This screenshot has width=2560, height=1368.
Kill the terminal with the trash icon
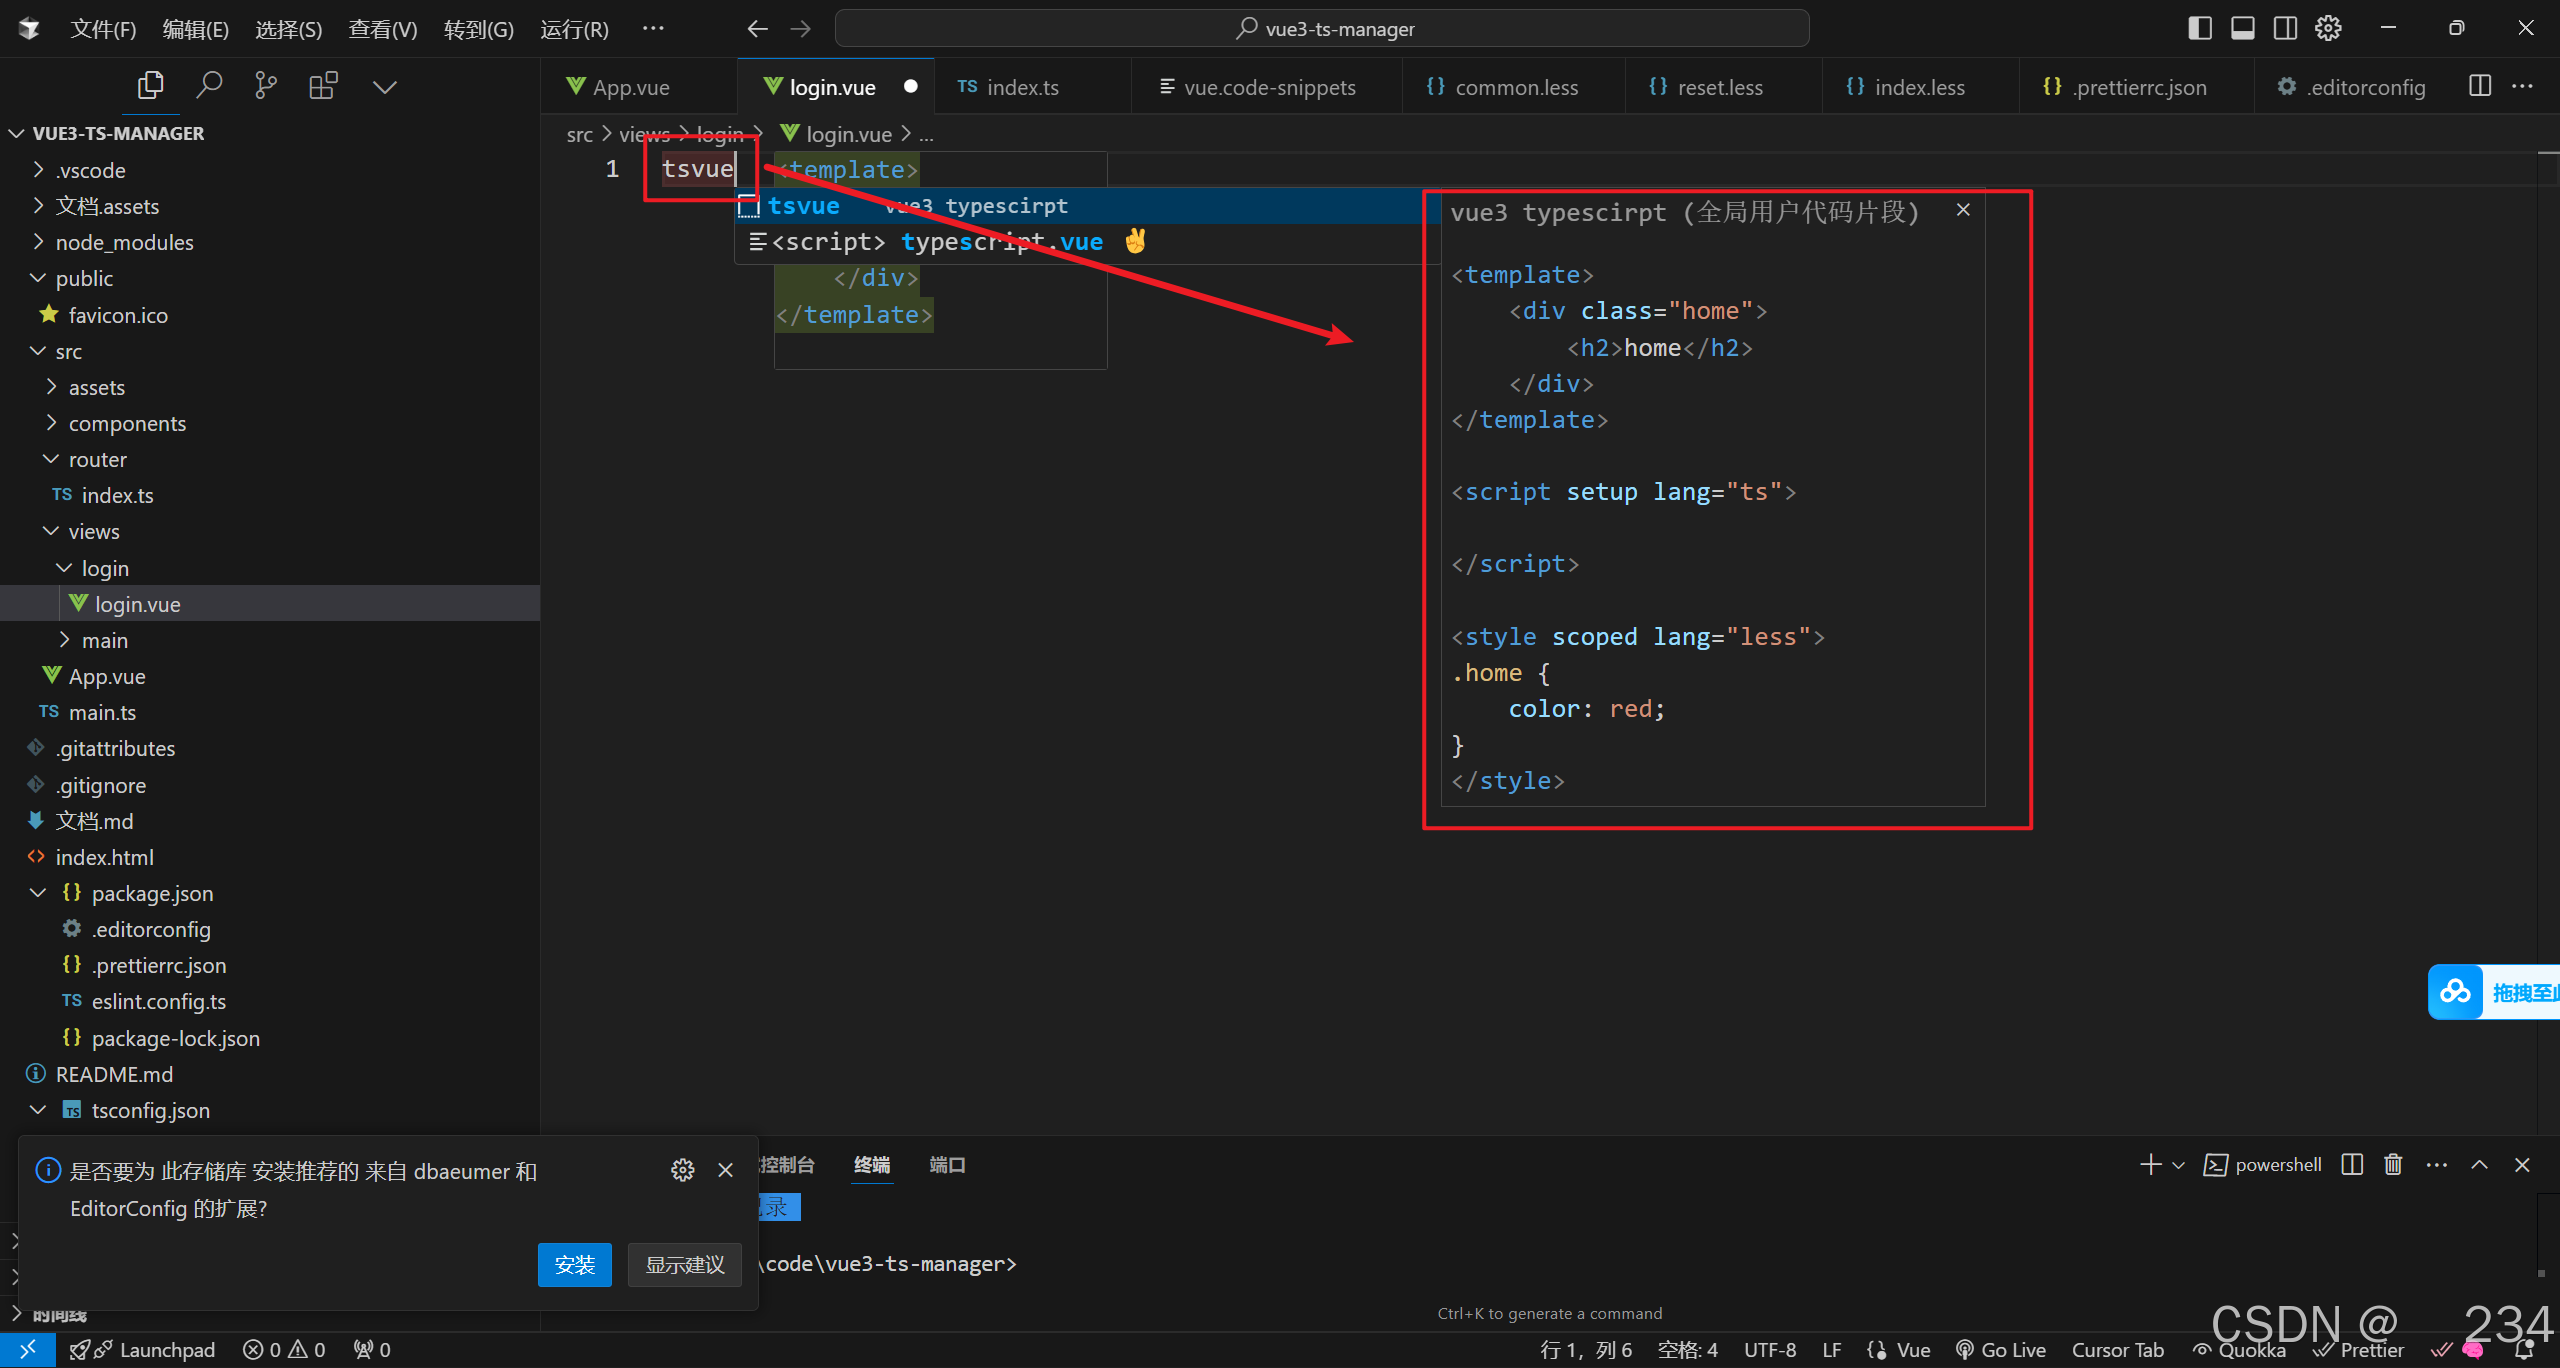(x=2393, y=1164)
